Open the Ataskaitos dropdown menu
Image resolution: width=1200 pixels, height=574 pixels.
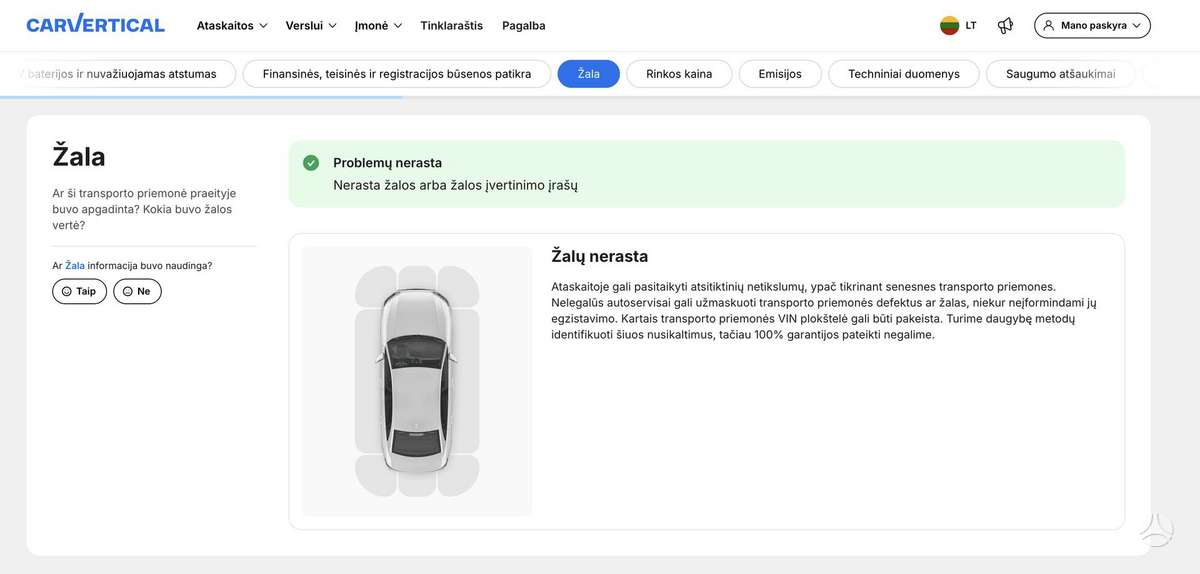pyautogui.click(x=232, y=26)
